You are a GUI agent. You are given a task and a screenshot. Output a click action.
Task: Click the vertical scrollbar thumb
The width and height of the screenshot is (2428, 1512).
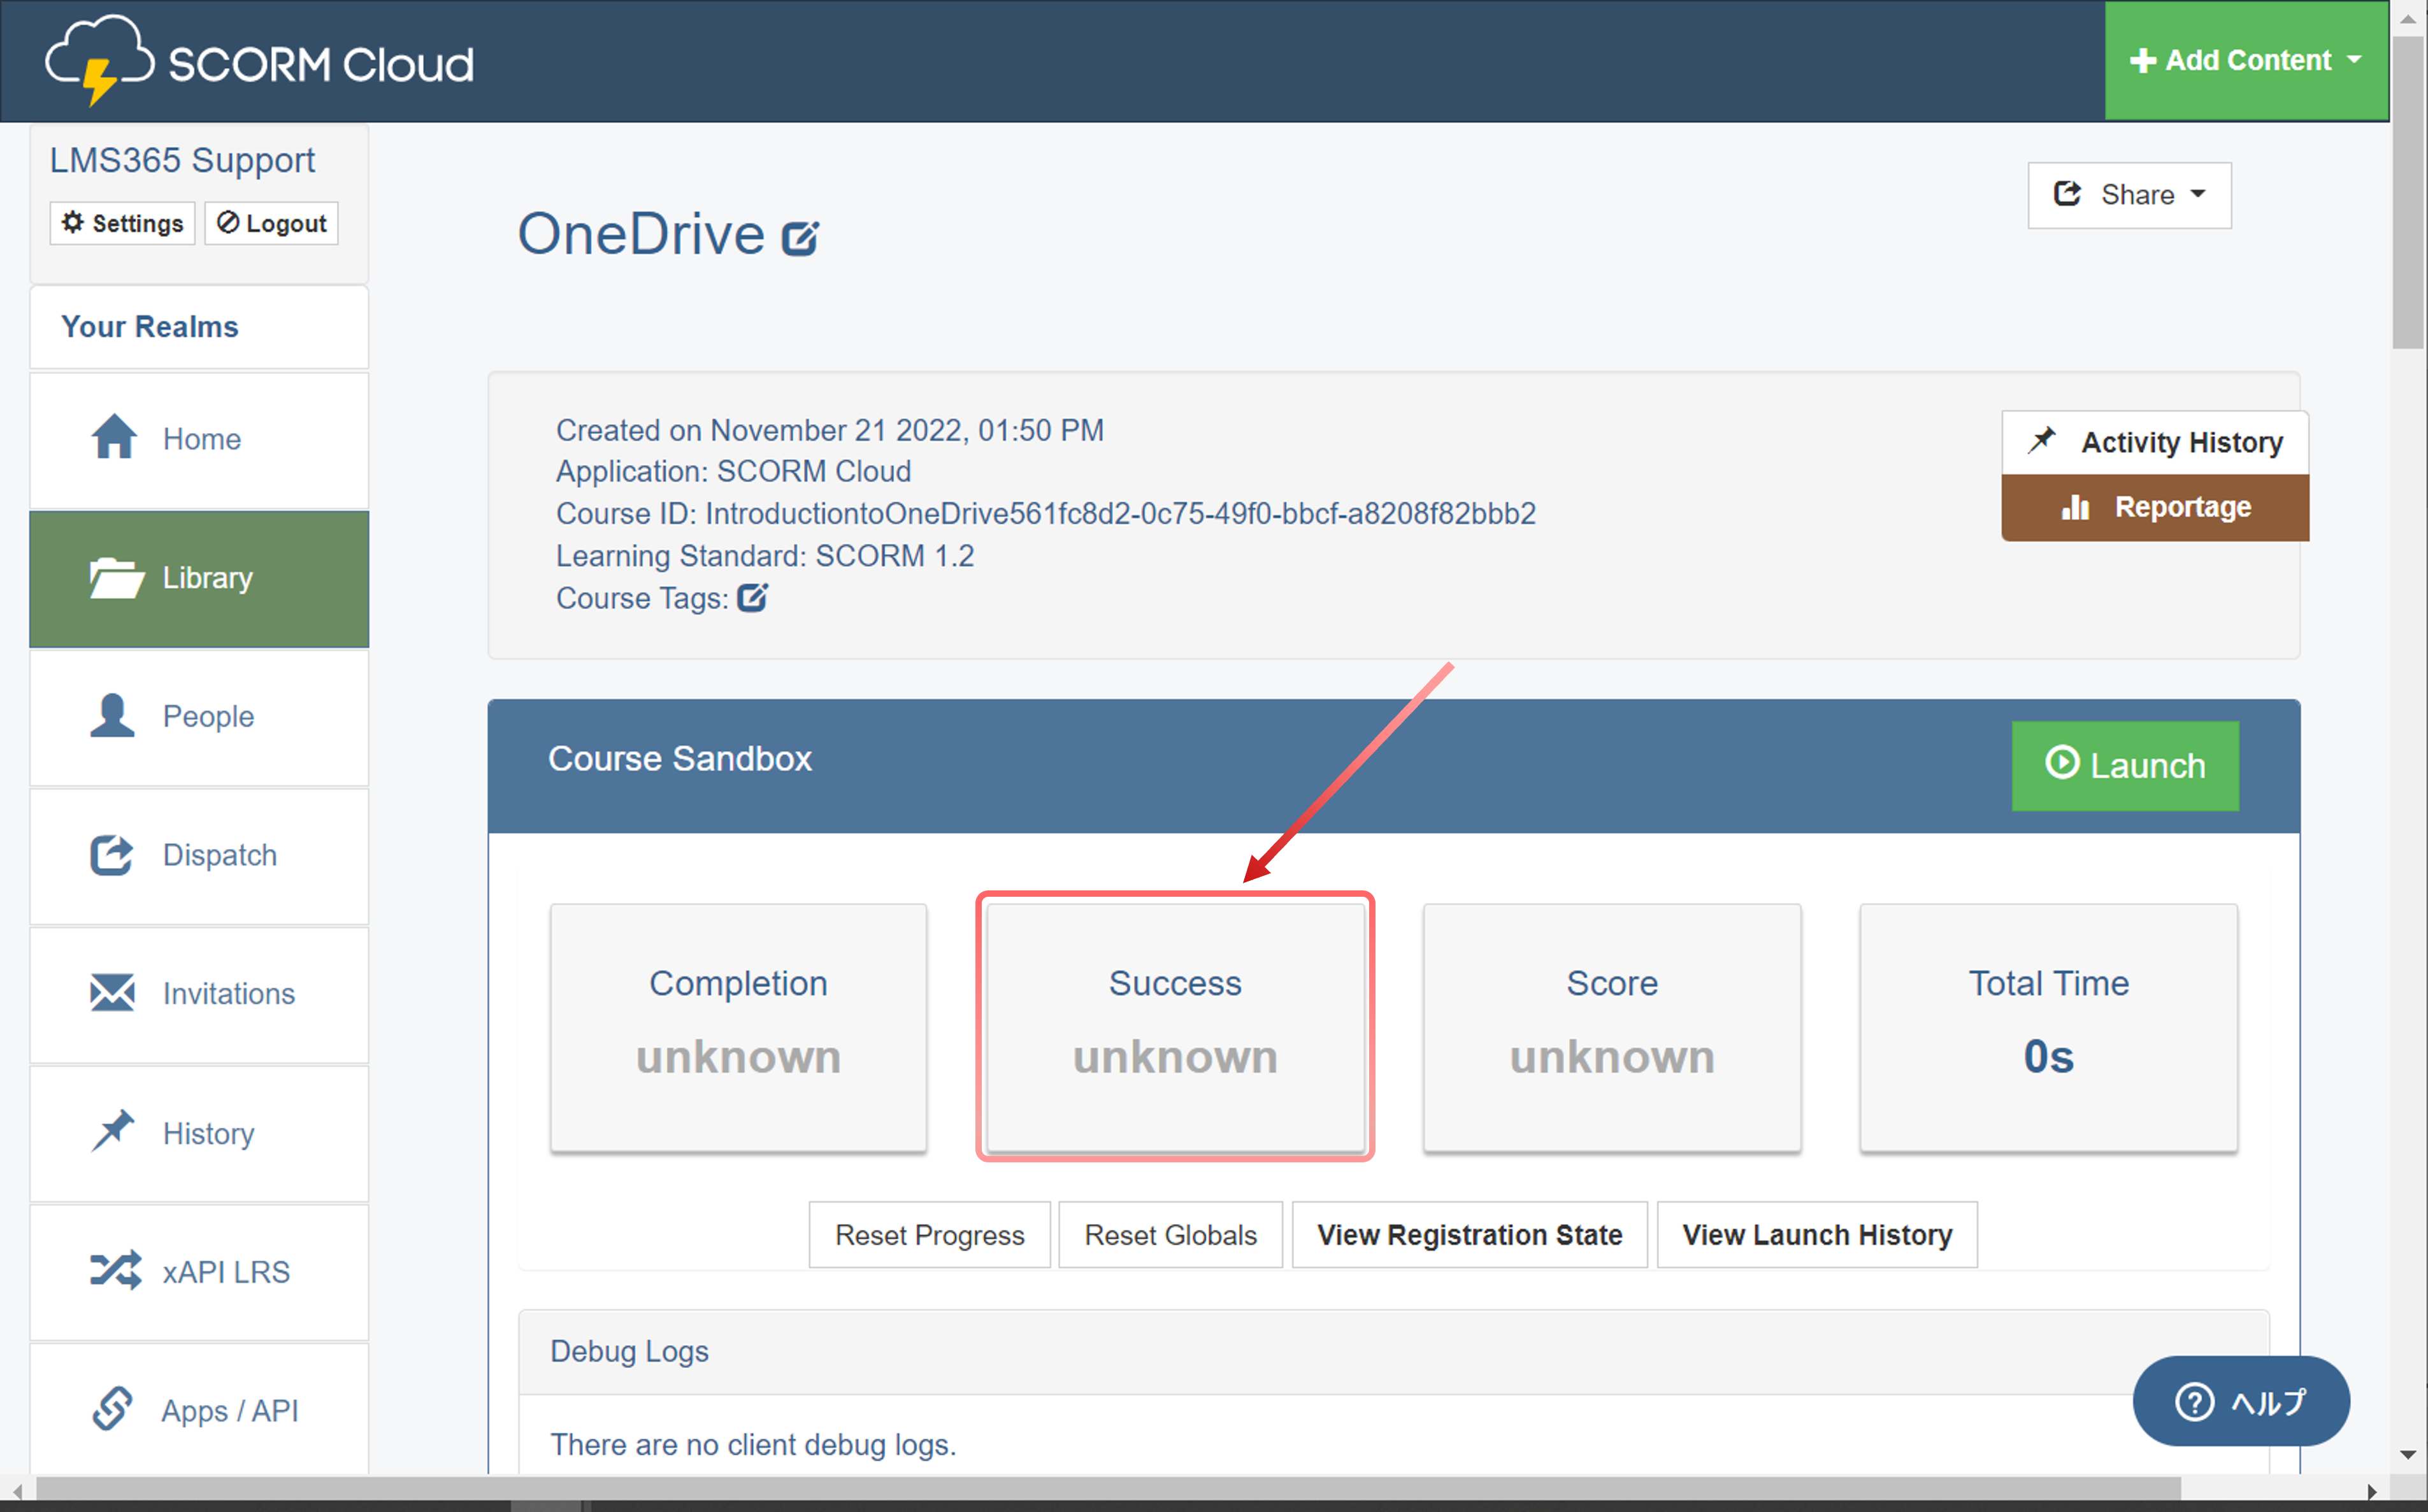[x=2408, y=192]
